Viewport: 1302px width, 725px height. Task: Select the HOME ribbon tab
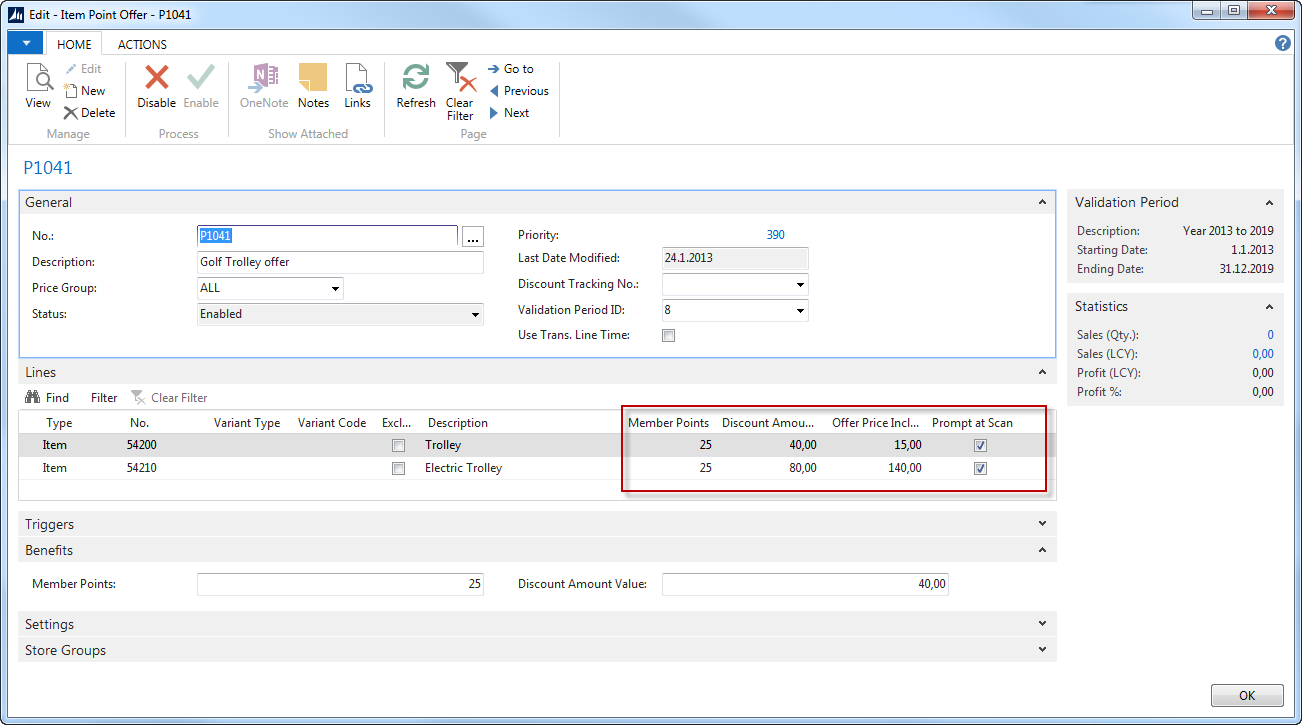coord(74,44)
